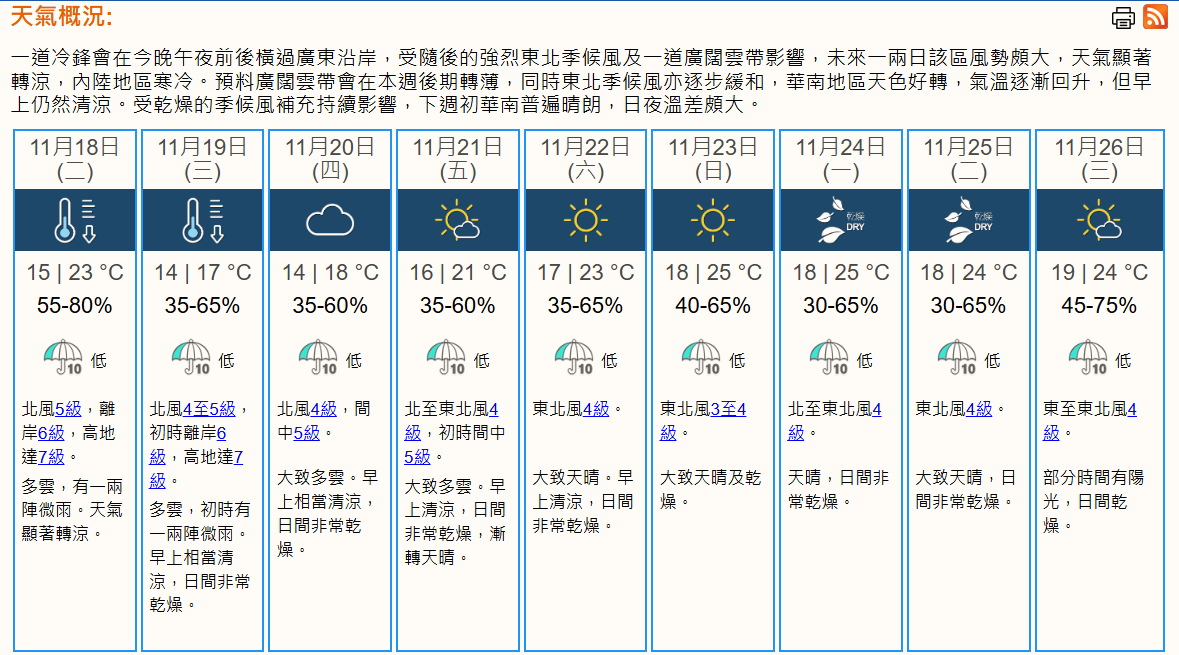The image size is (1179, 655).
Task: Click the Nov 23 umbrella rain probability icon
Action: pyautogui.click(x=701, y=357)
